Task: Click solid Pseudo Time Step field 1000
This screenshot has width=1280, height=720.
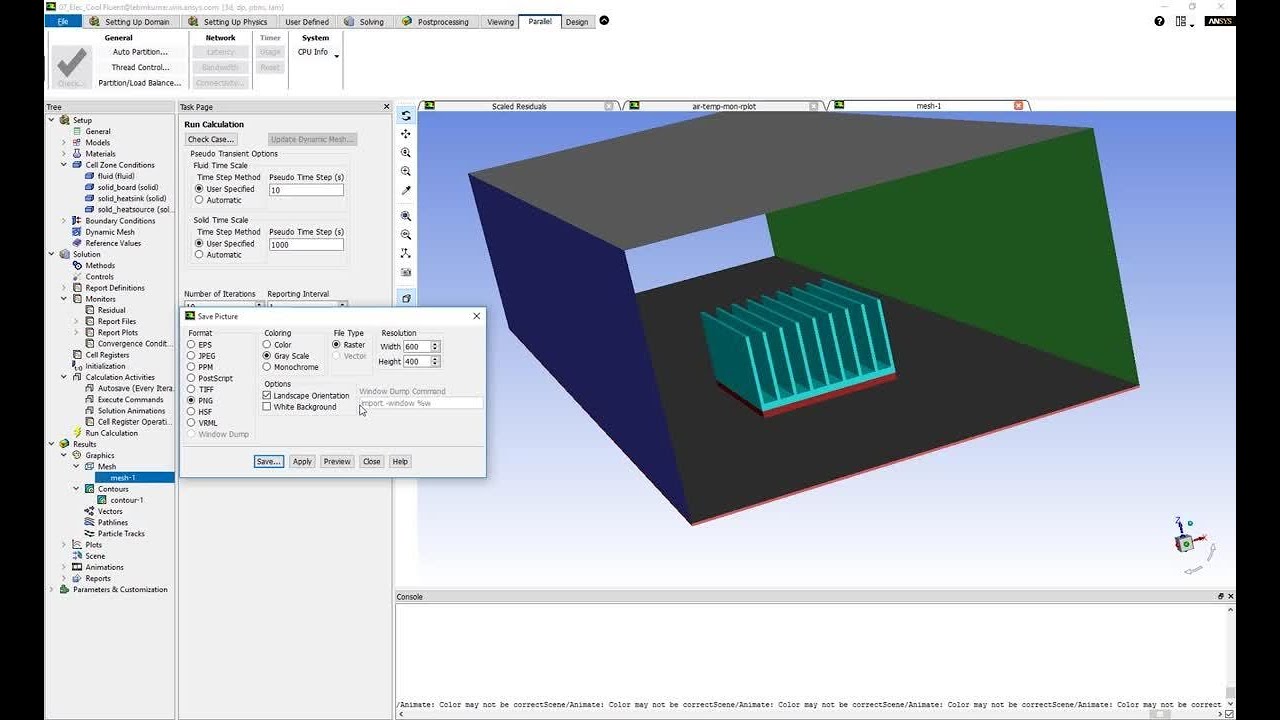Action: 306,244
